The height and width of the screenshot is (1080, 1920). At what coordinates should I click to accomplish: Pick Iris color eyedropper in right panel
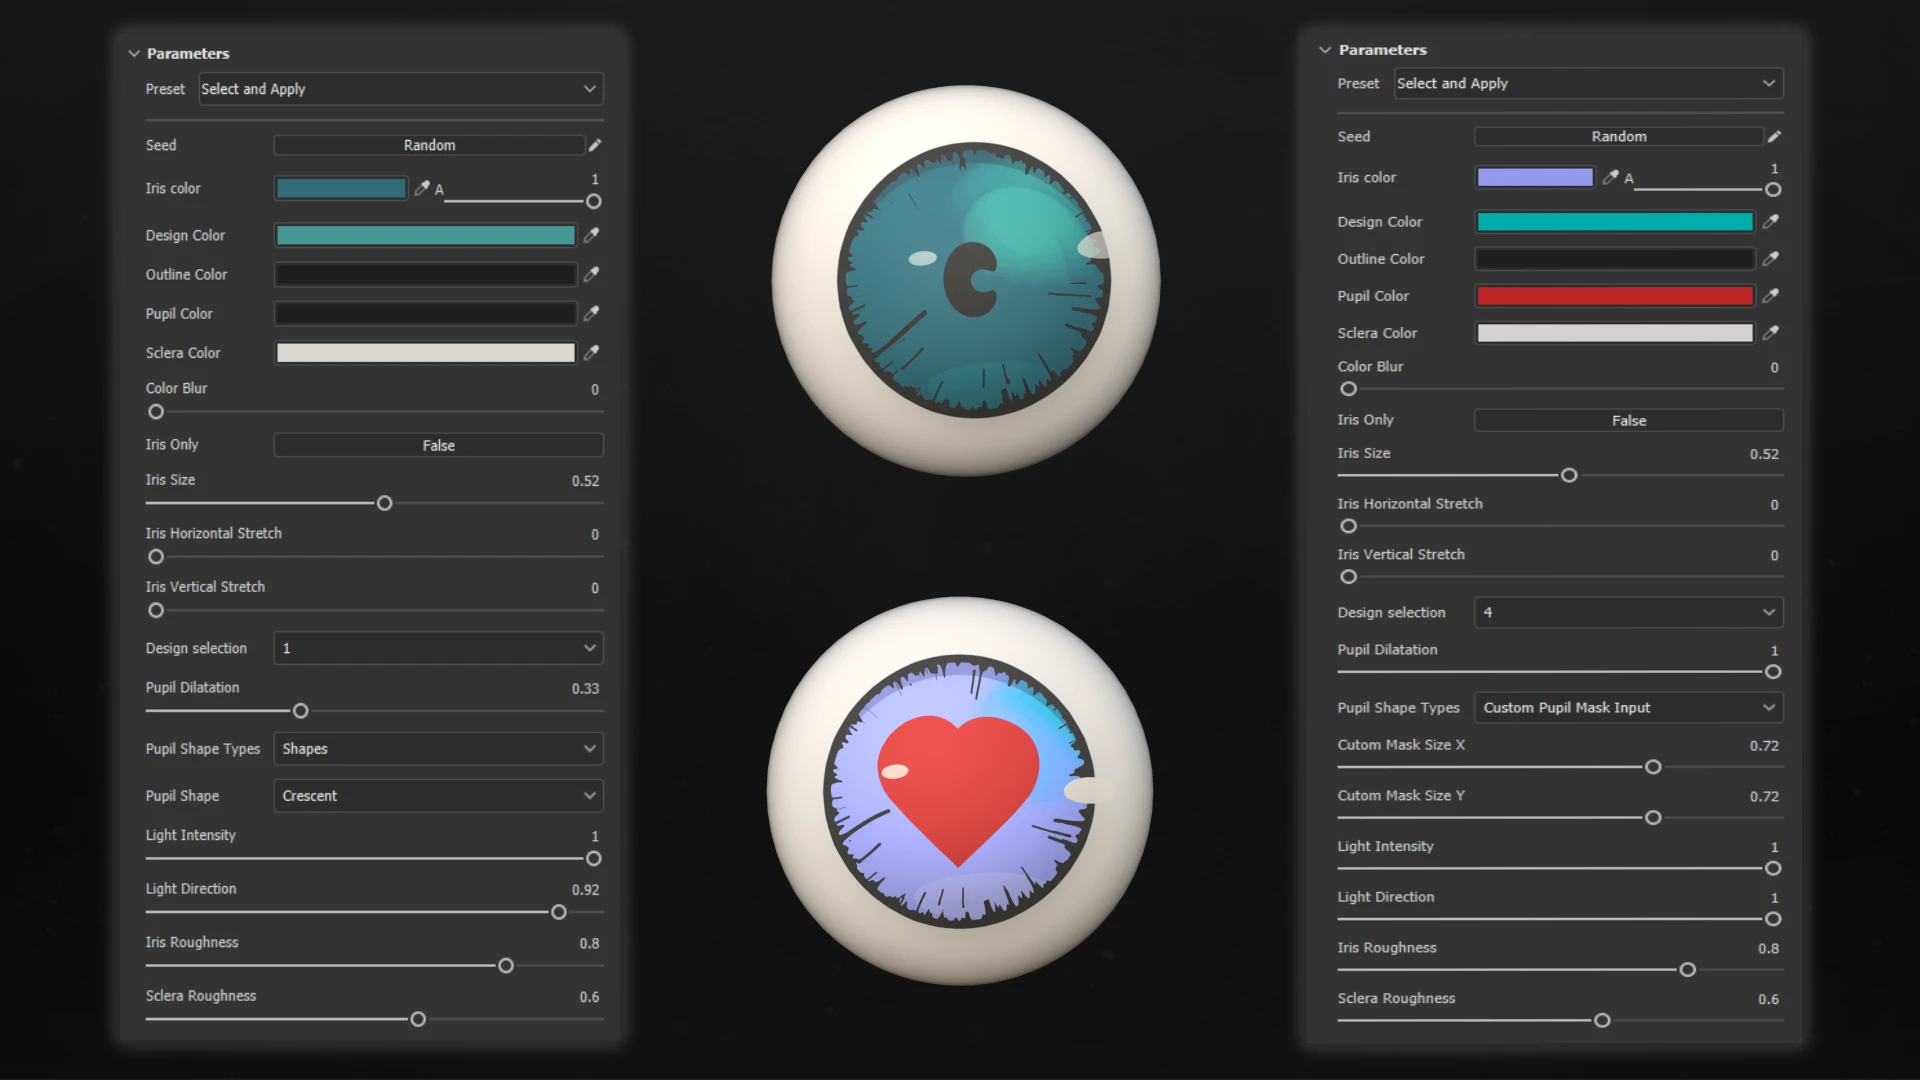pos(1610,177)
